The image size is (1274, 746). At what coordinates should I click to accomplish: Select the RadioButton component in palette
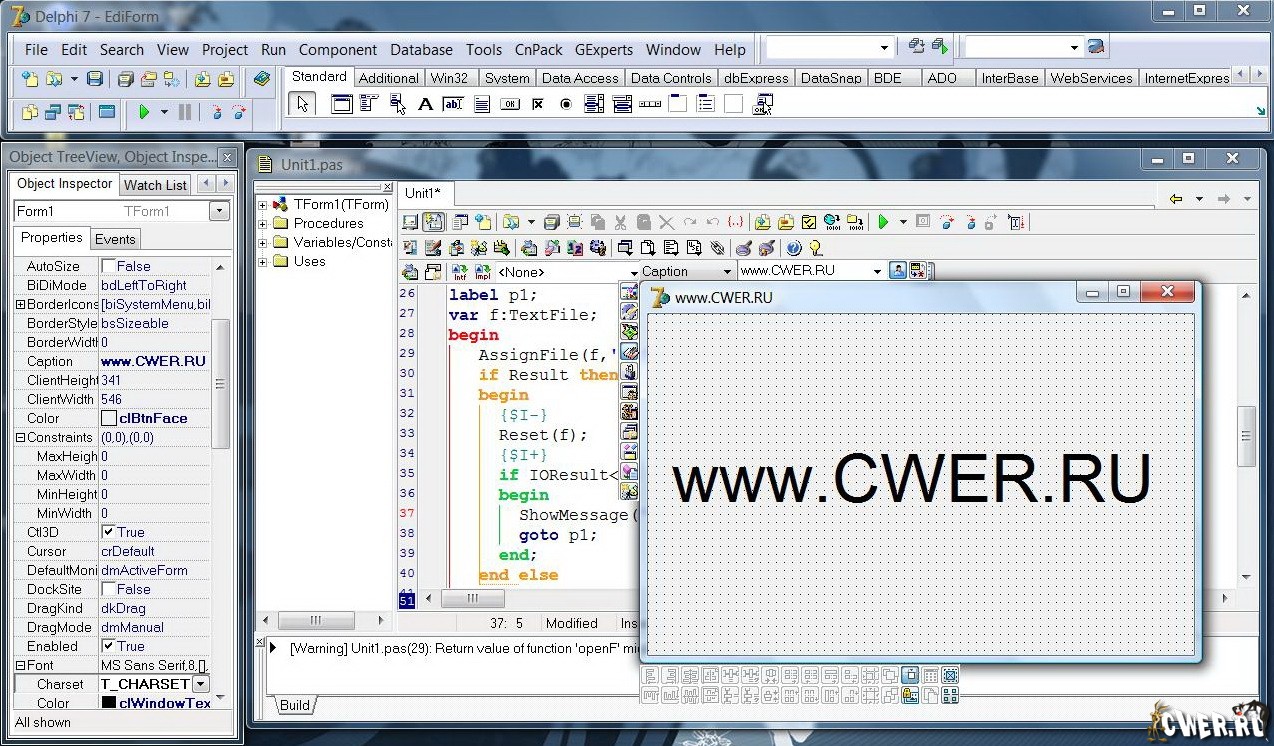point(566,104)
